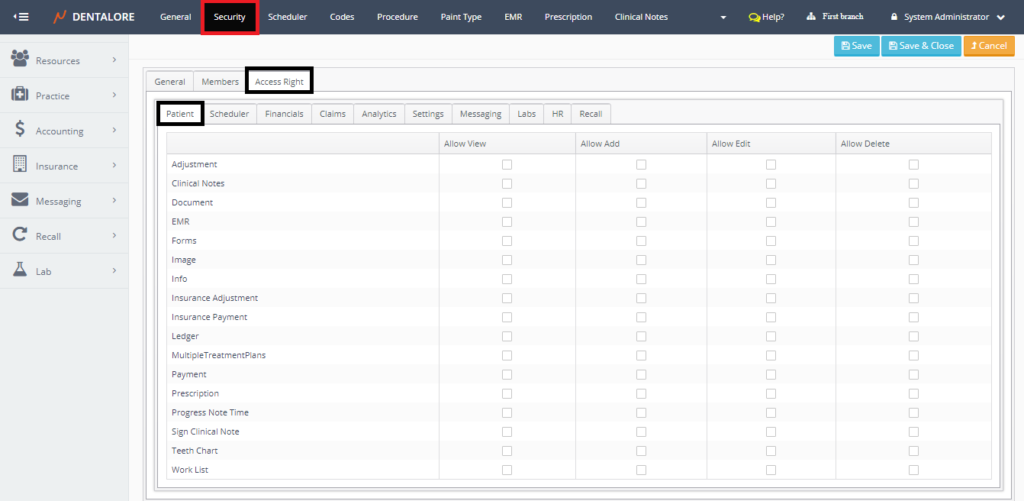Expand the Resources sidebar chevron

coord(114,60)
